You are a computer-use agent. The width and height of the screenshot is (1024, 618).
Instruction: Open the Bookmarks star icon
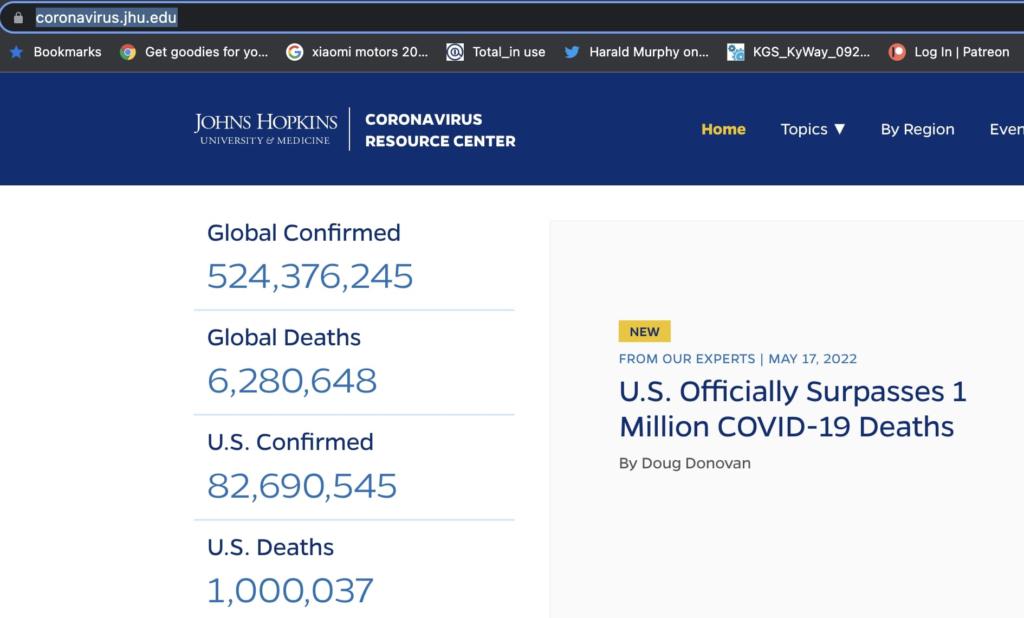[16, 52]
